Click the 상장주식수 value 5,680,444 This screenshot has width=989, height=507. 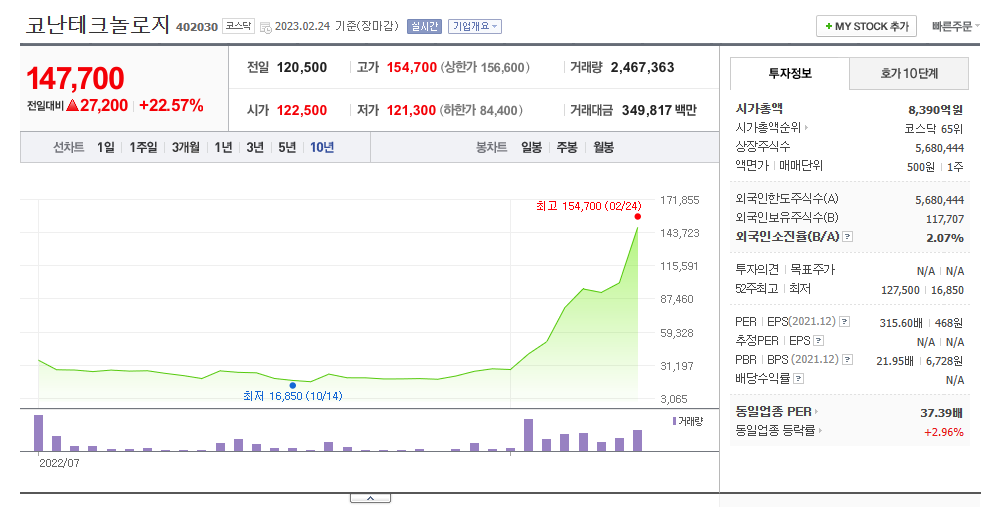[x=939, y=148]
